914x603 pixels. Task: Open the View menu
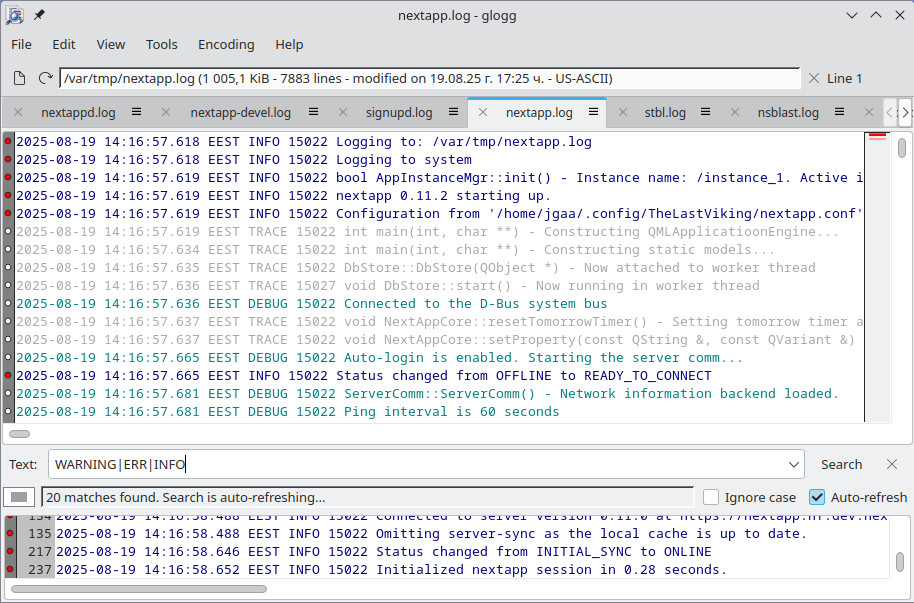click(x=111, y=44)
